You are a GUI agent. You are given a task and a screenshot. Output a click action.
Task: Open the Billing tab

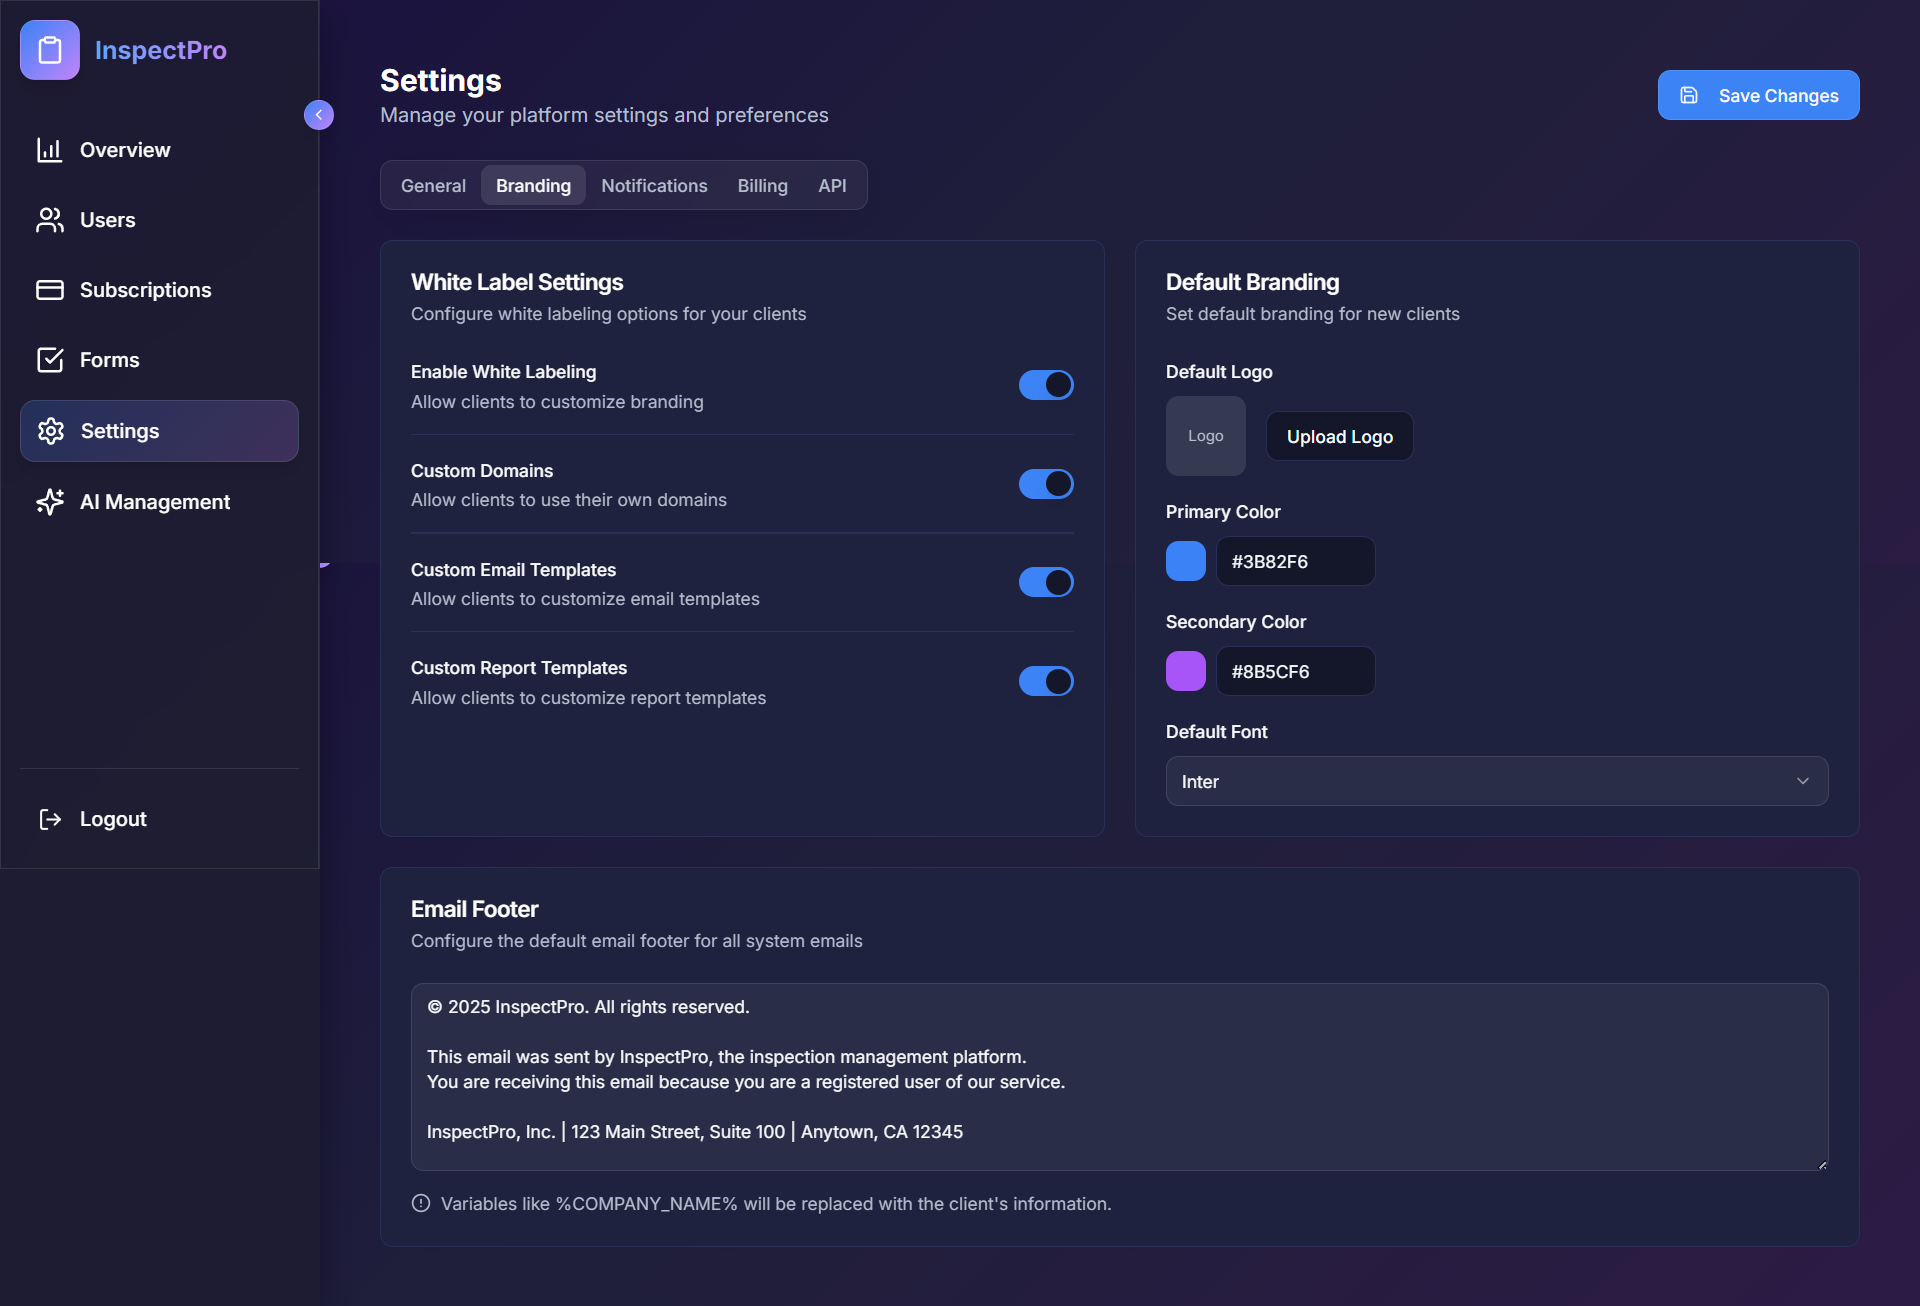pyautogui.click(x=762, y=186)
